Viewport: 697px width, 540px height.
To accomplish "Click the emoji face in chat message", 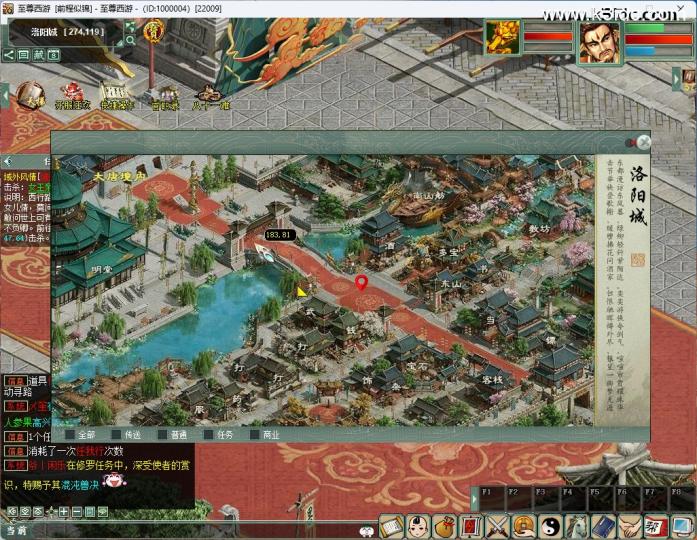I will pos(114,480).
